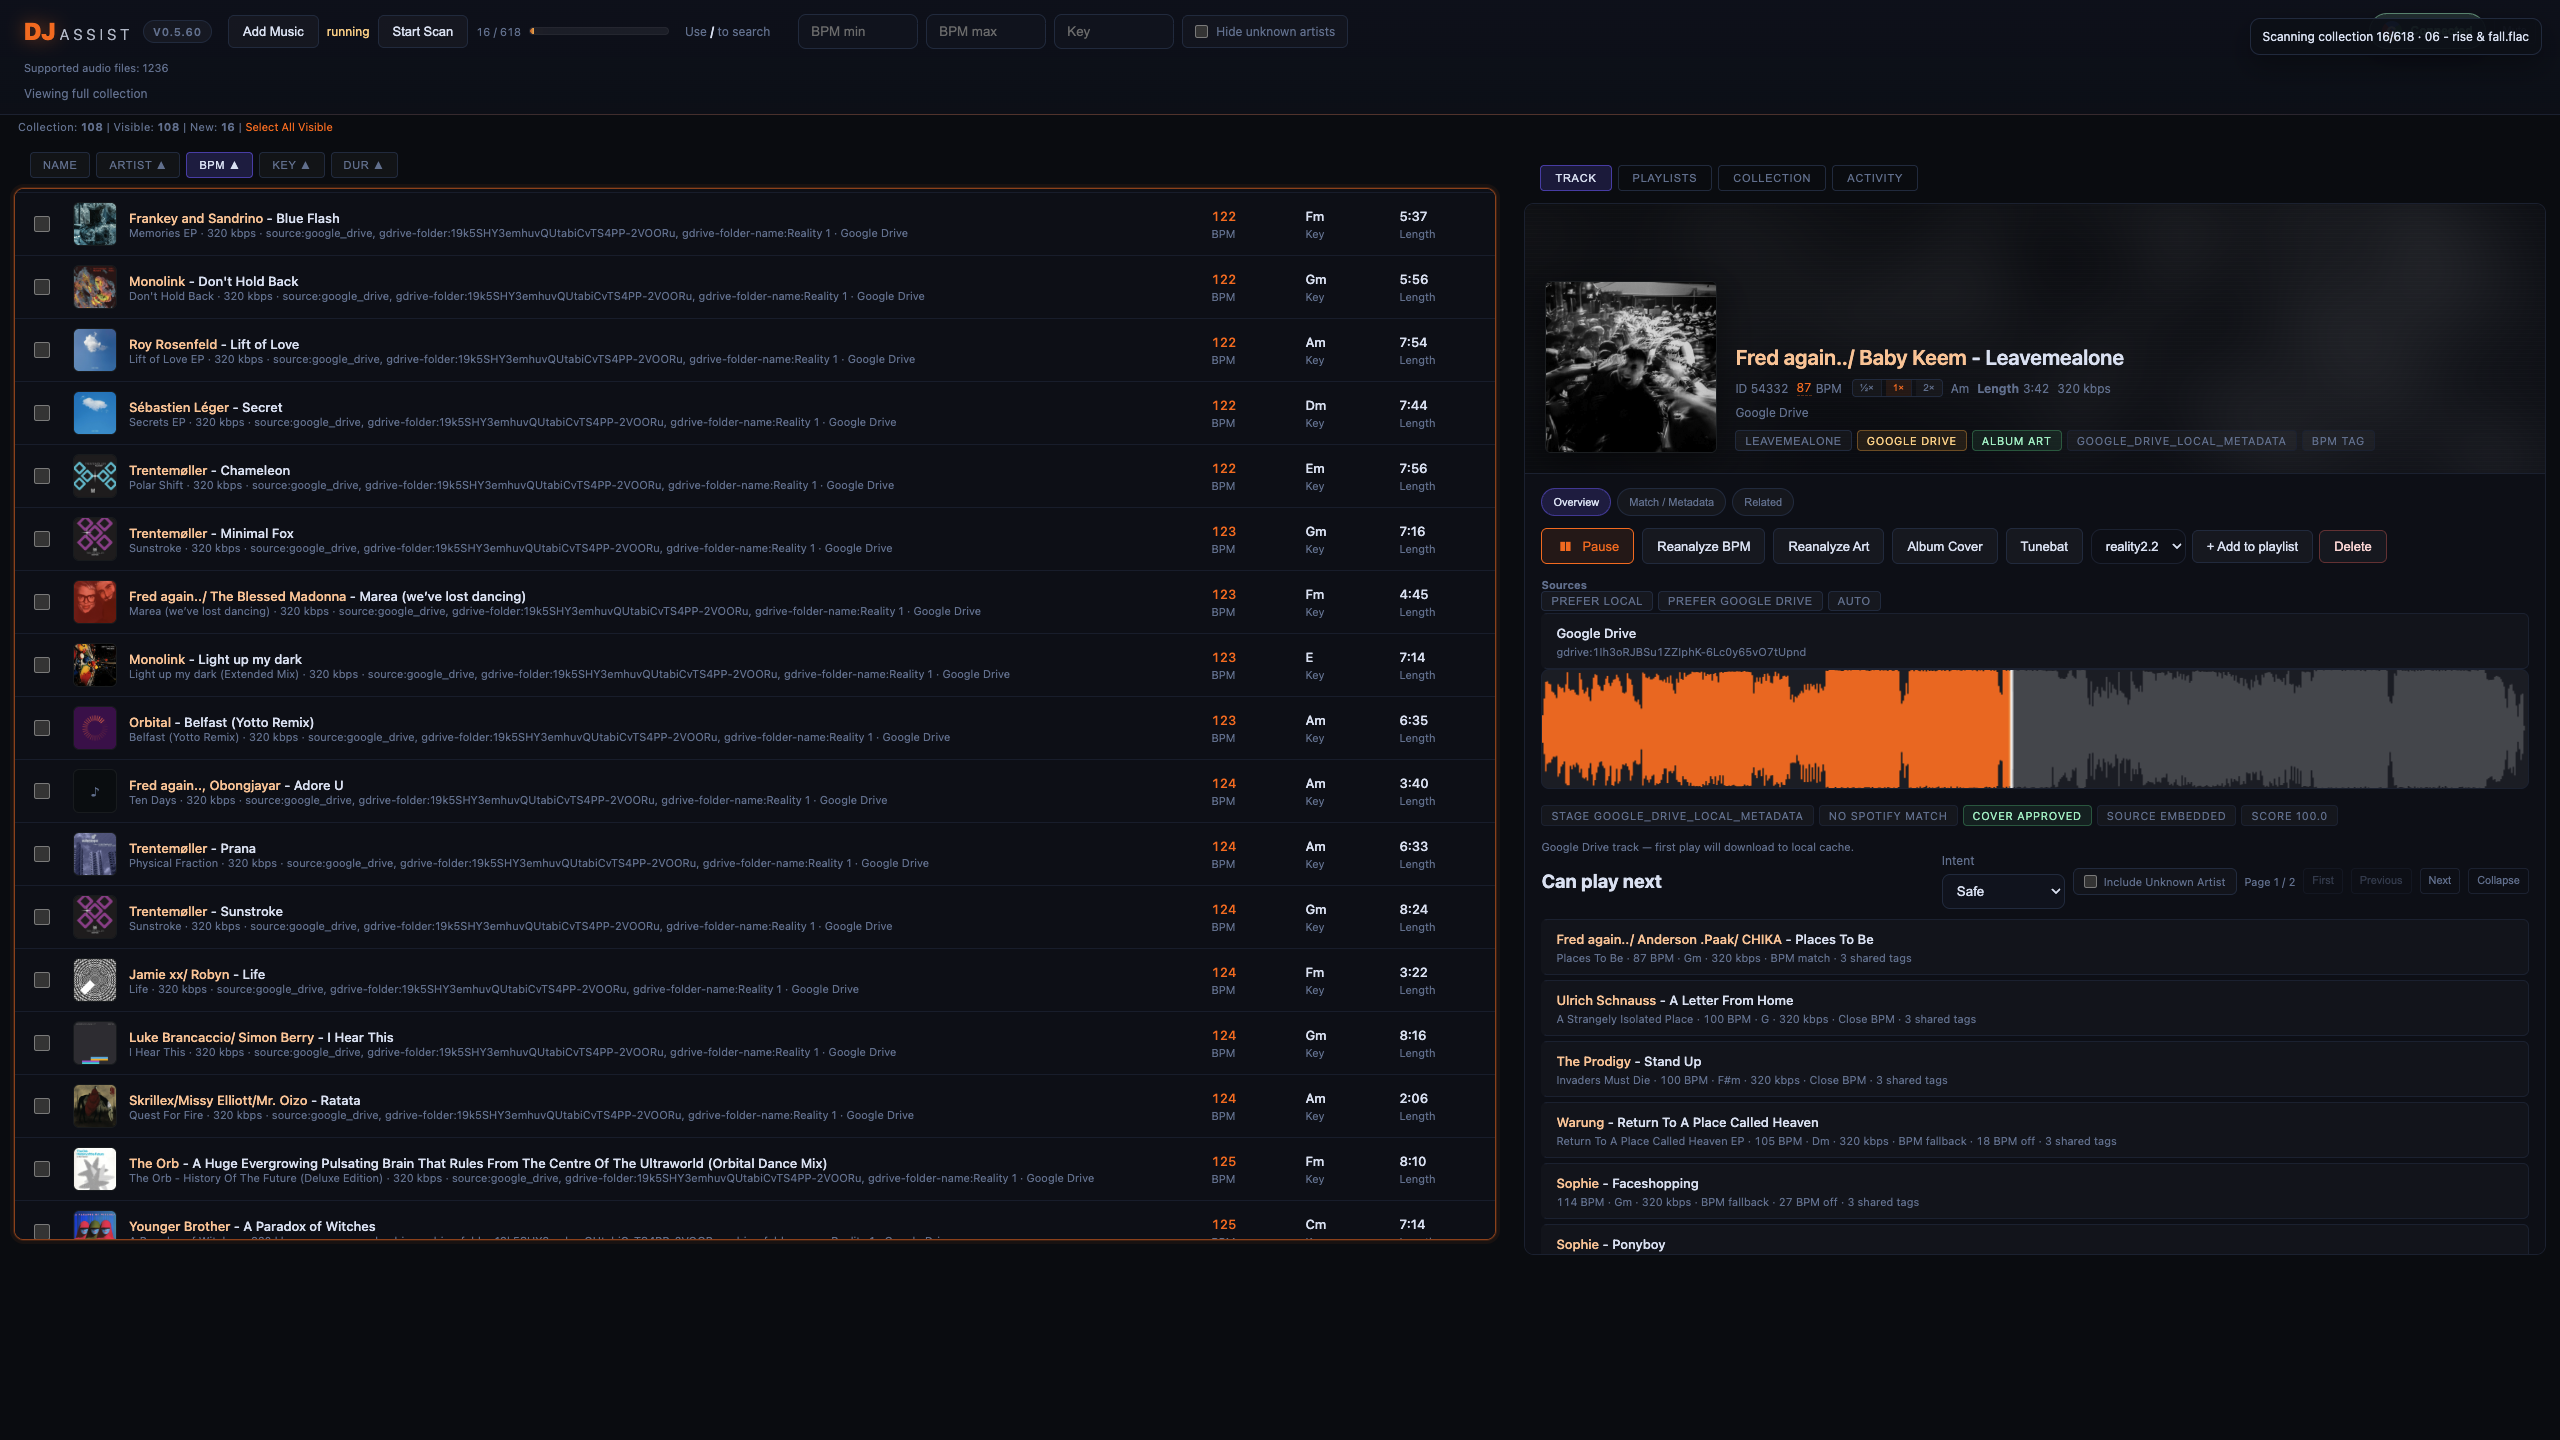Focus the BPM min input field

coord(857,32)
